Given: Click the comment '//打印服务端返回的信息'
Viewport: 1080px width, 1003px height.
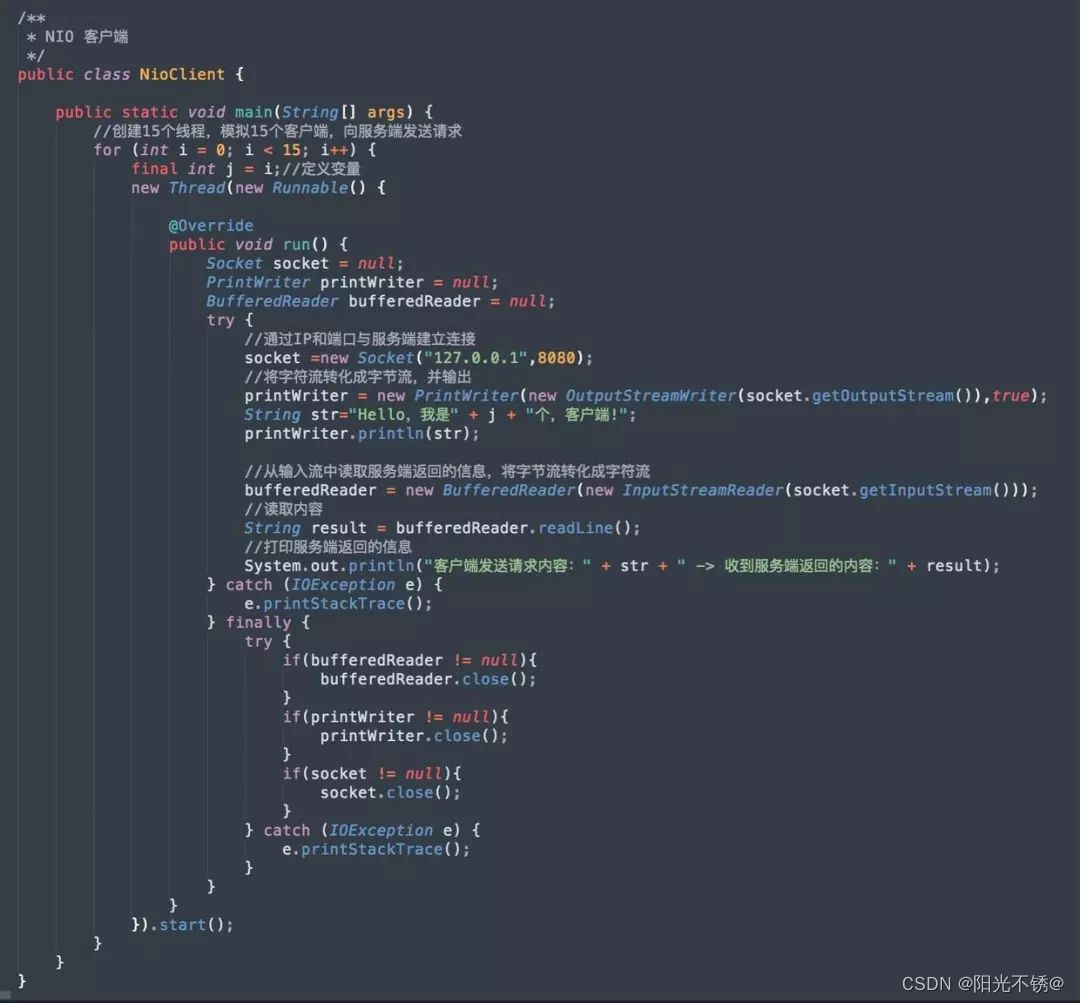Looking at the screenshot, I should pos(328,547).
